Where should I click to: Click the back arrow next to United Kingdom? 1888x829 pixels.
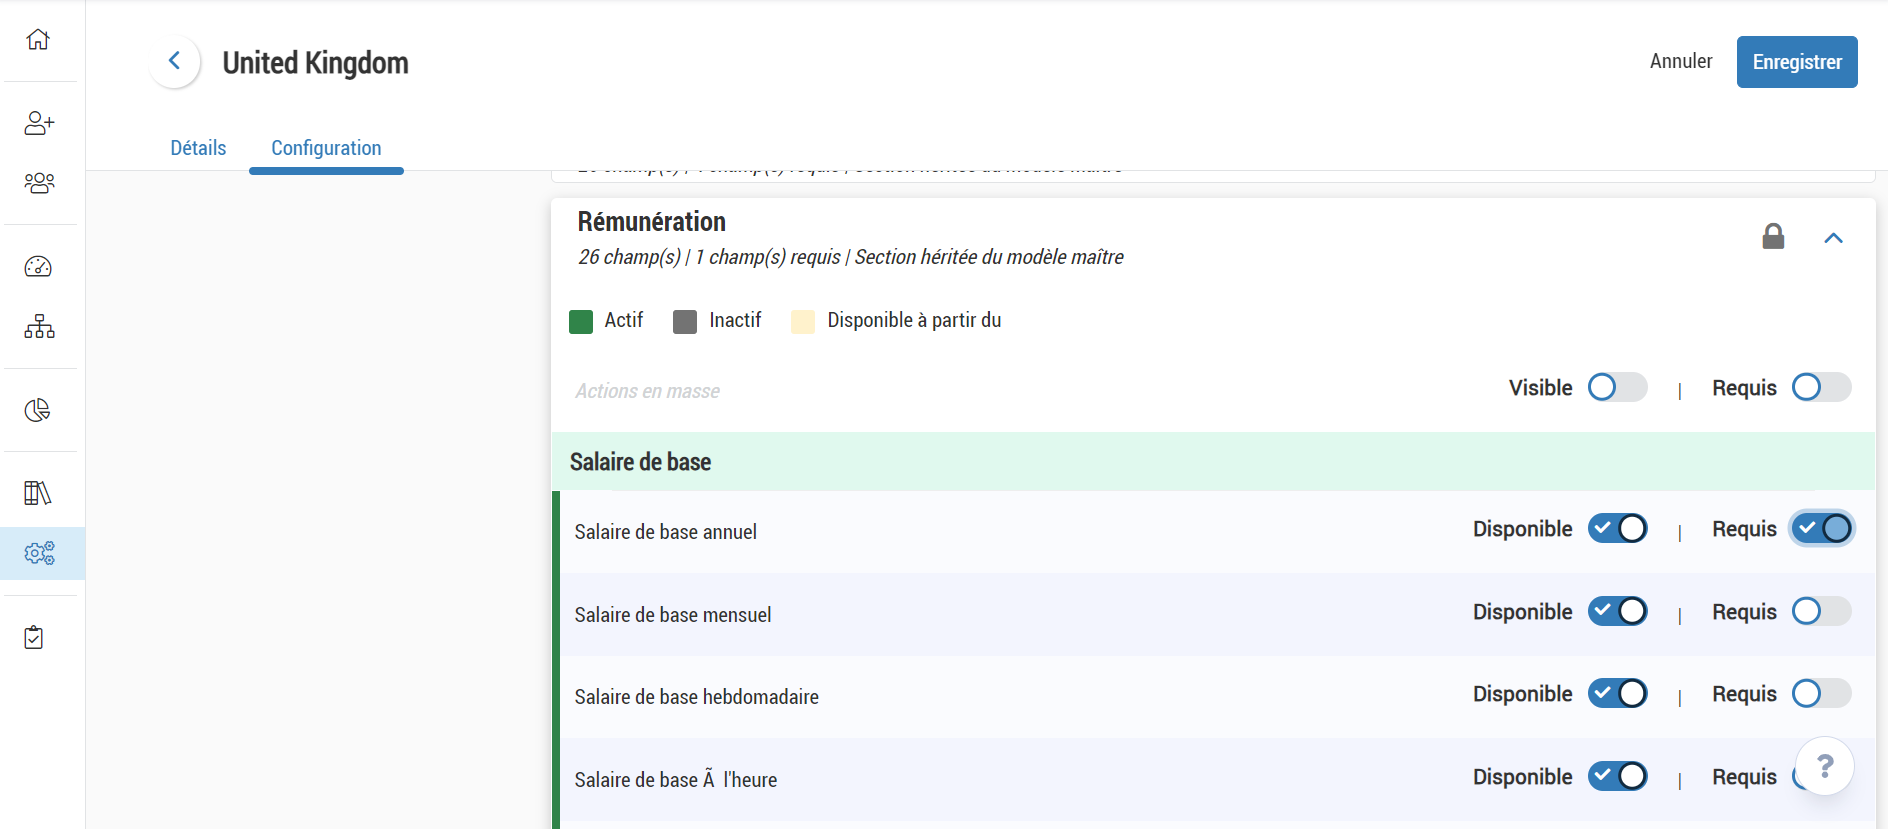pos(175,61)
